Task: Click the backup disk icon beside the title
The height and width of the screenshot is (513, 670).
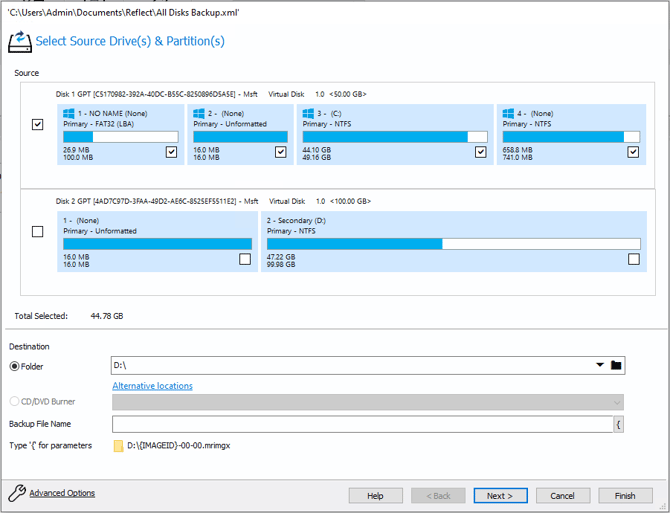Action: (19, 42)
